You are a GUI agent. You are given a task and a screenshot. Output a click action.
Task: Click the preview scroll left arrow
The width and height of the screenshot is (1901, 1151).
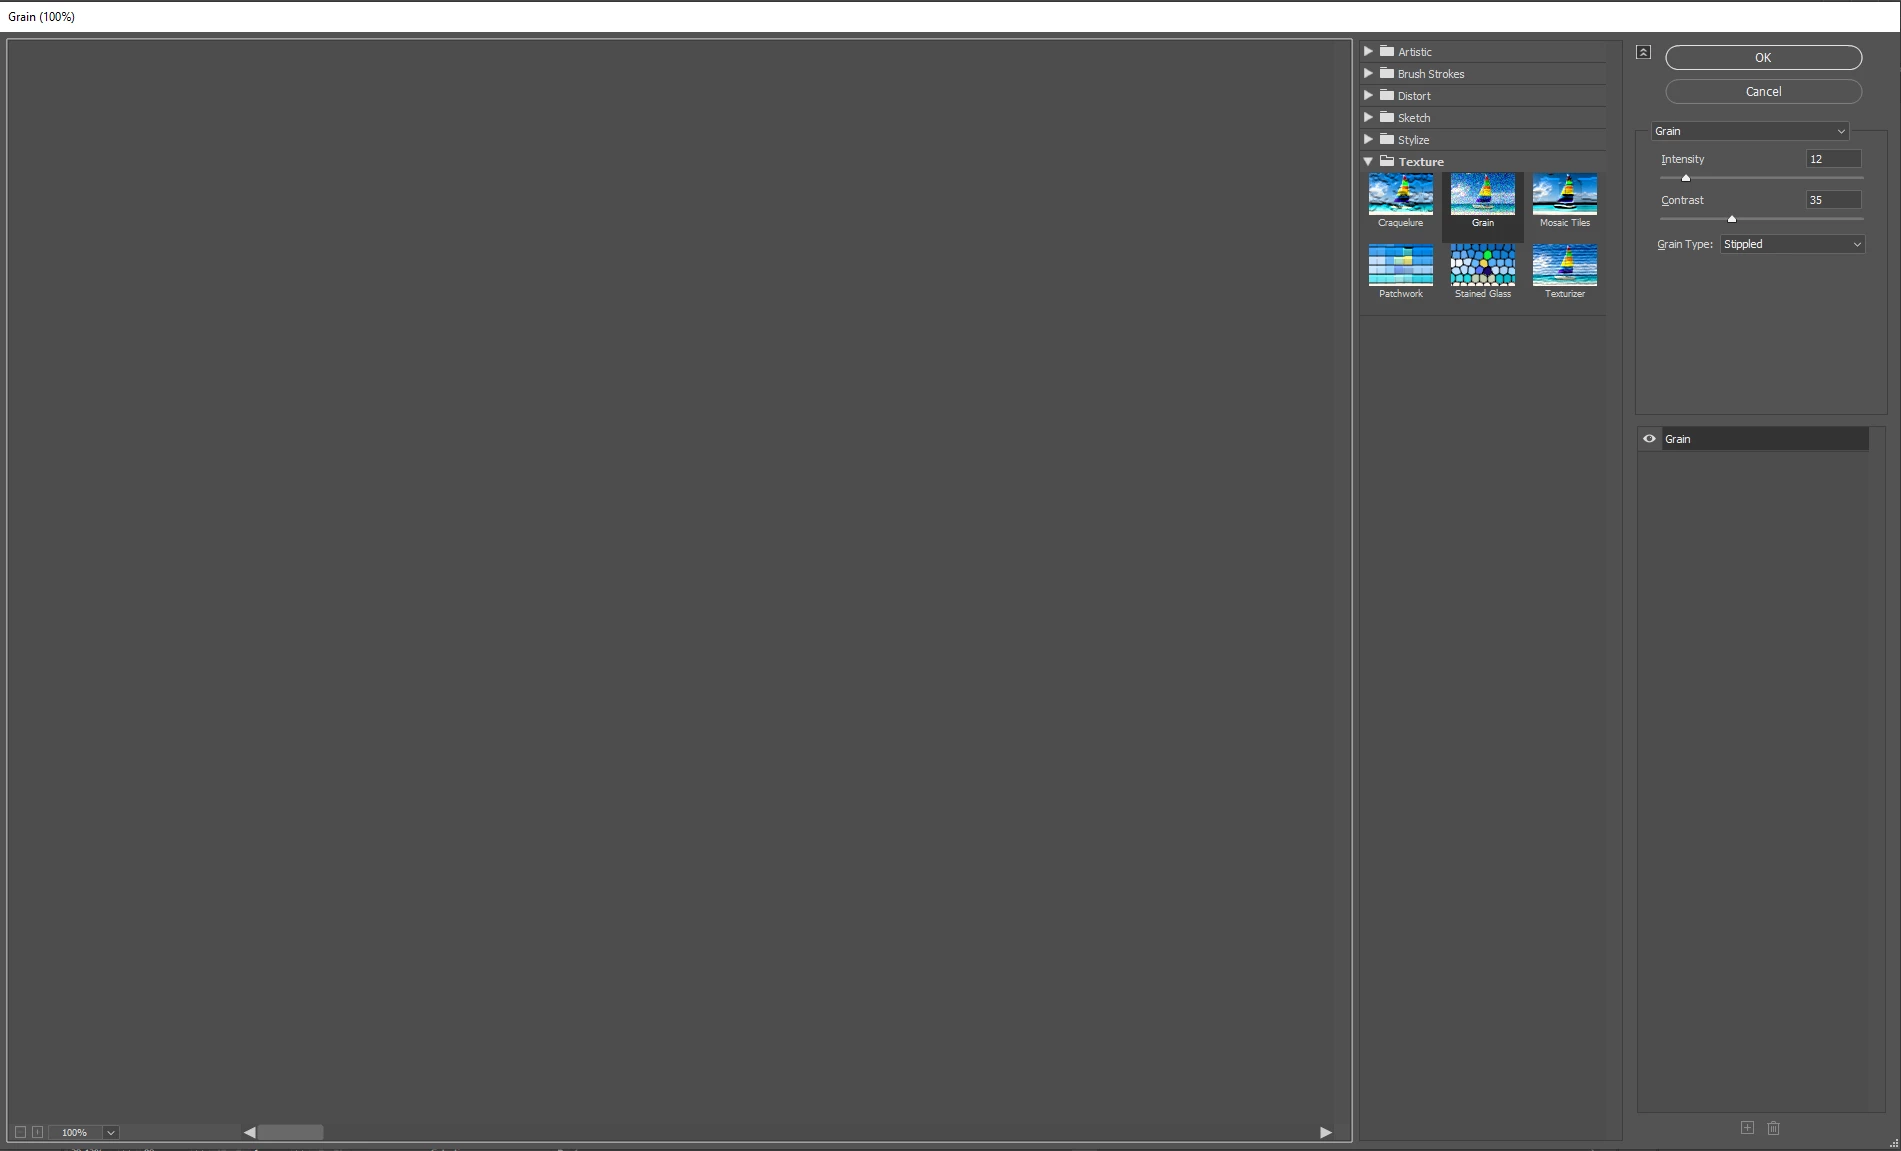pyautogui.click(x=249, y=1132)
